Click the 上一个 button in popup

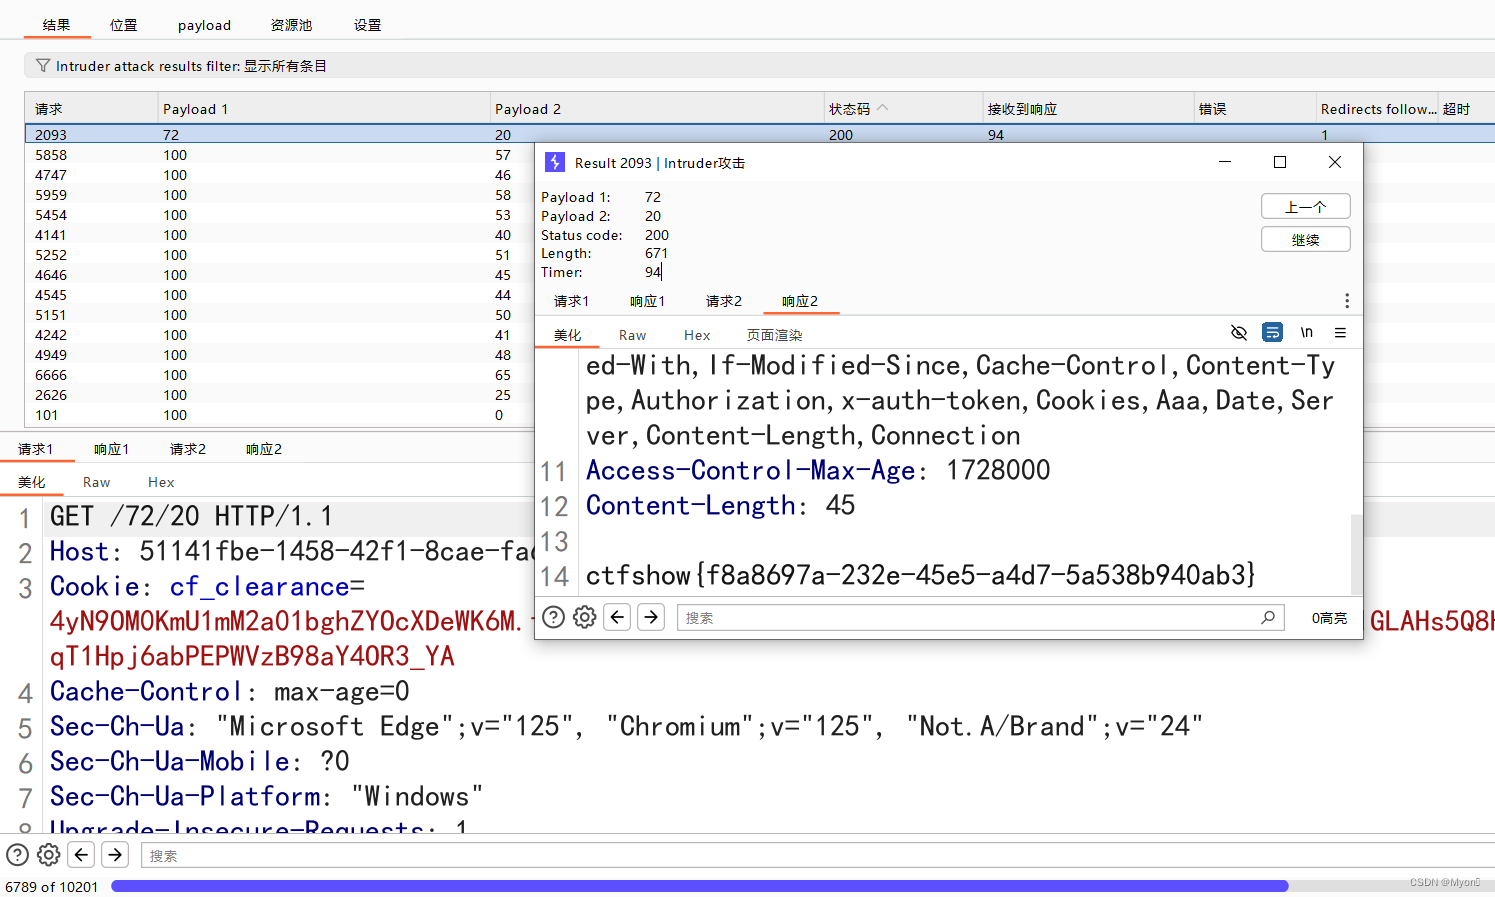click(1305, 206)
